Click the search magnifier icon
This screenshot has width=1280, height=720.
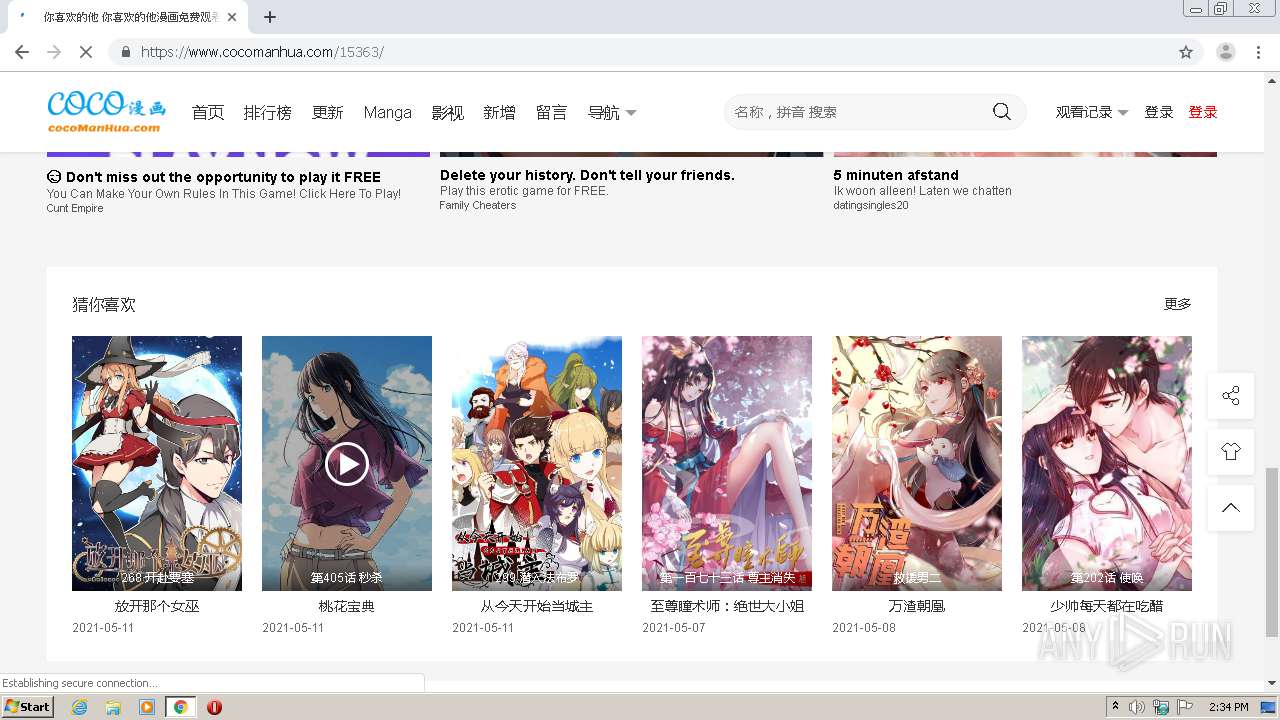1001,112
